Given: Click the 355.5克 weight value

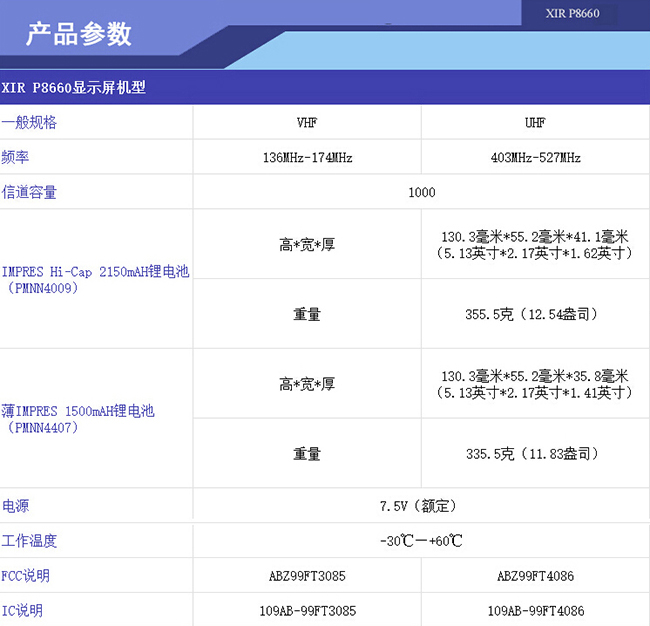Looking at the screenshot, I should click(532, 314).
